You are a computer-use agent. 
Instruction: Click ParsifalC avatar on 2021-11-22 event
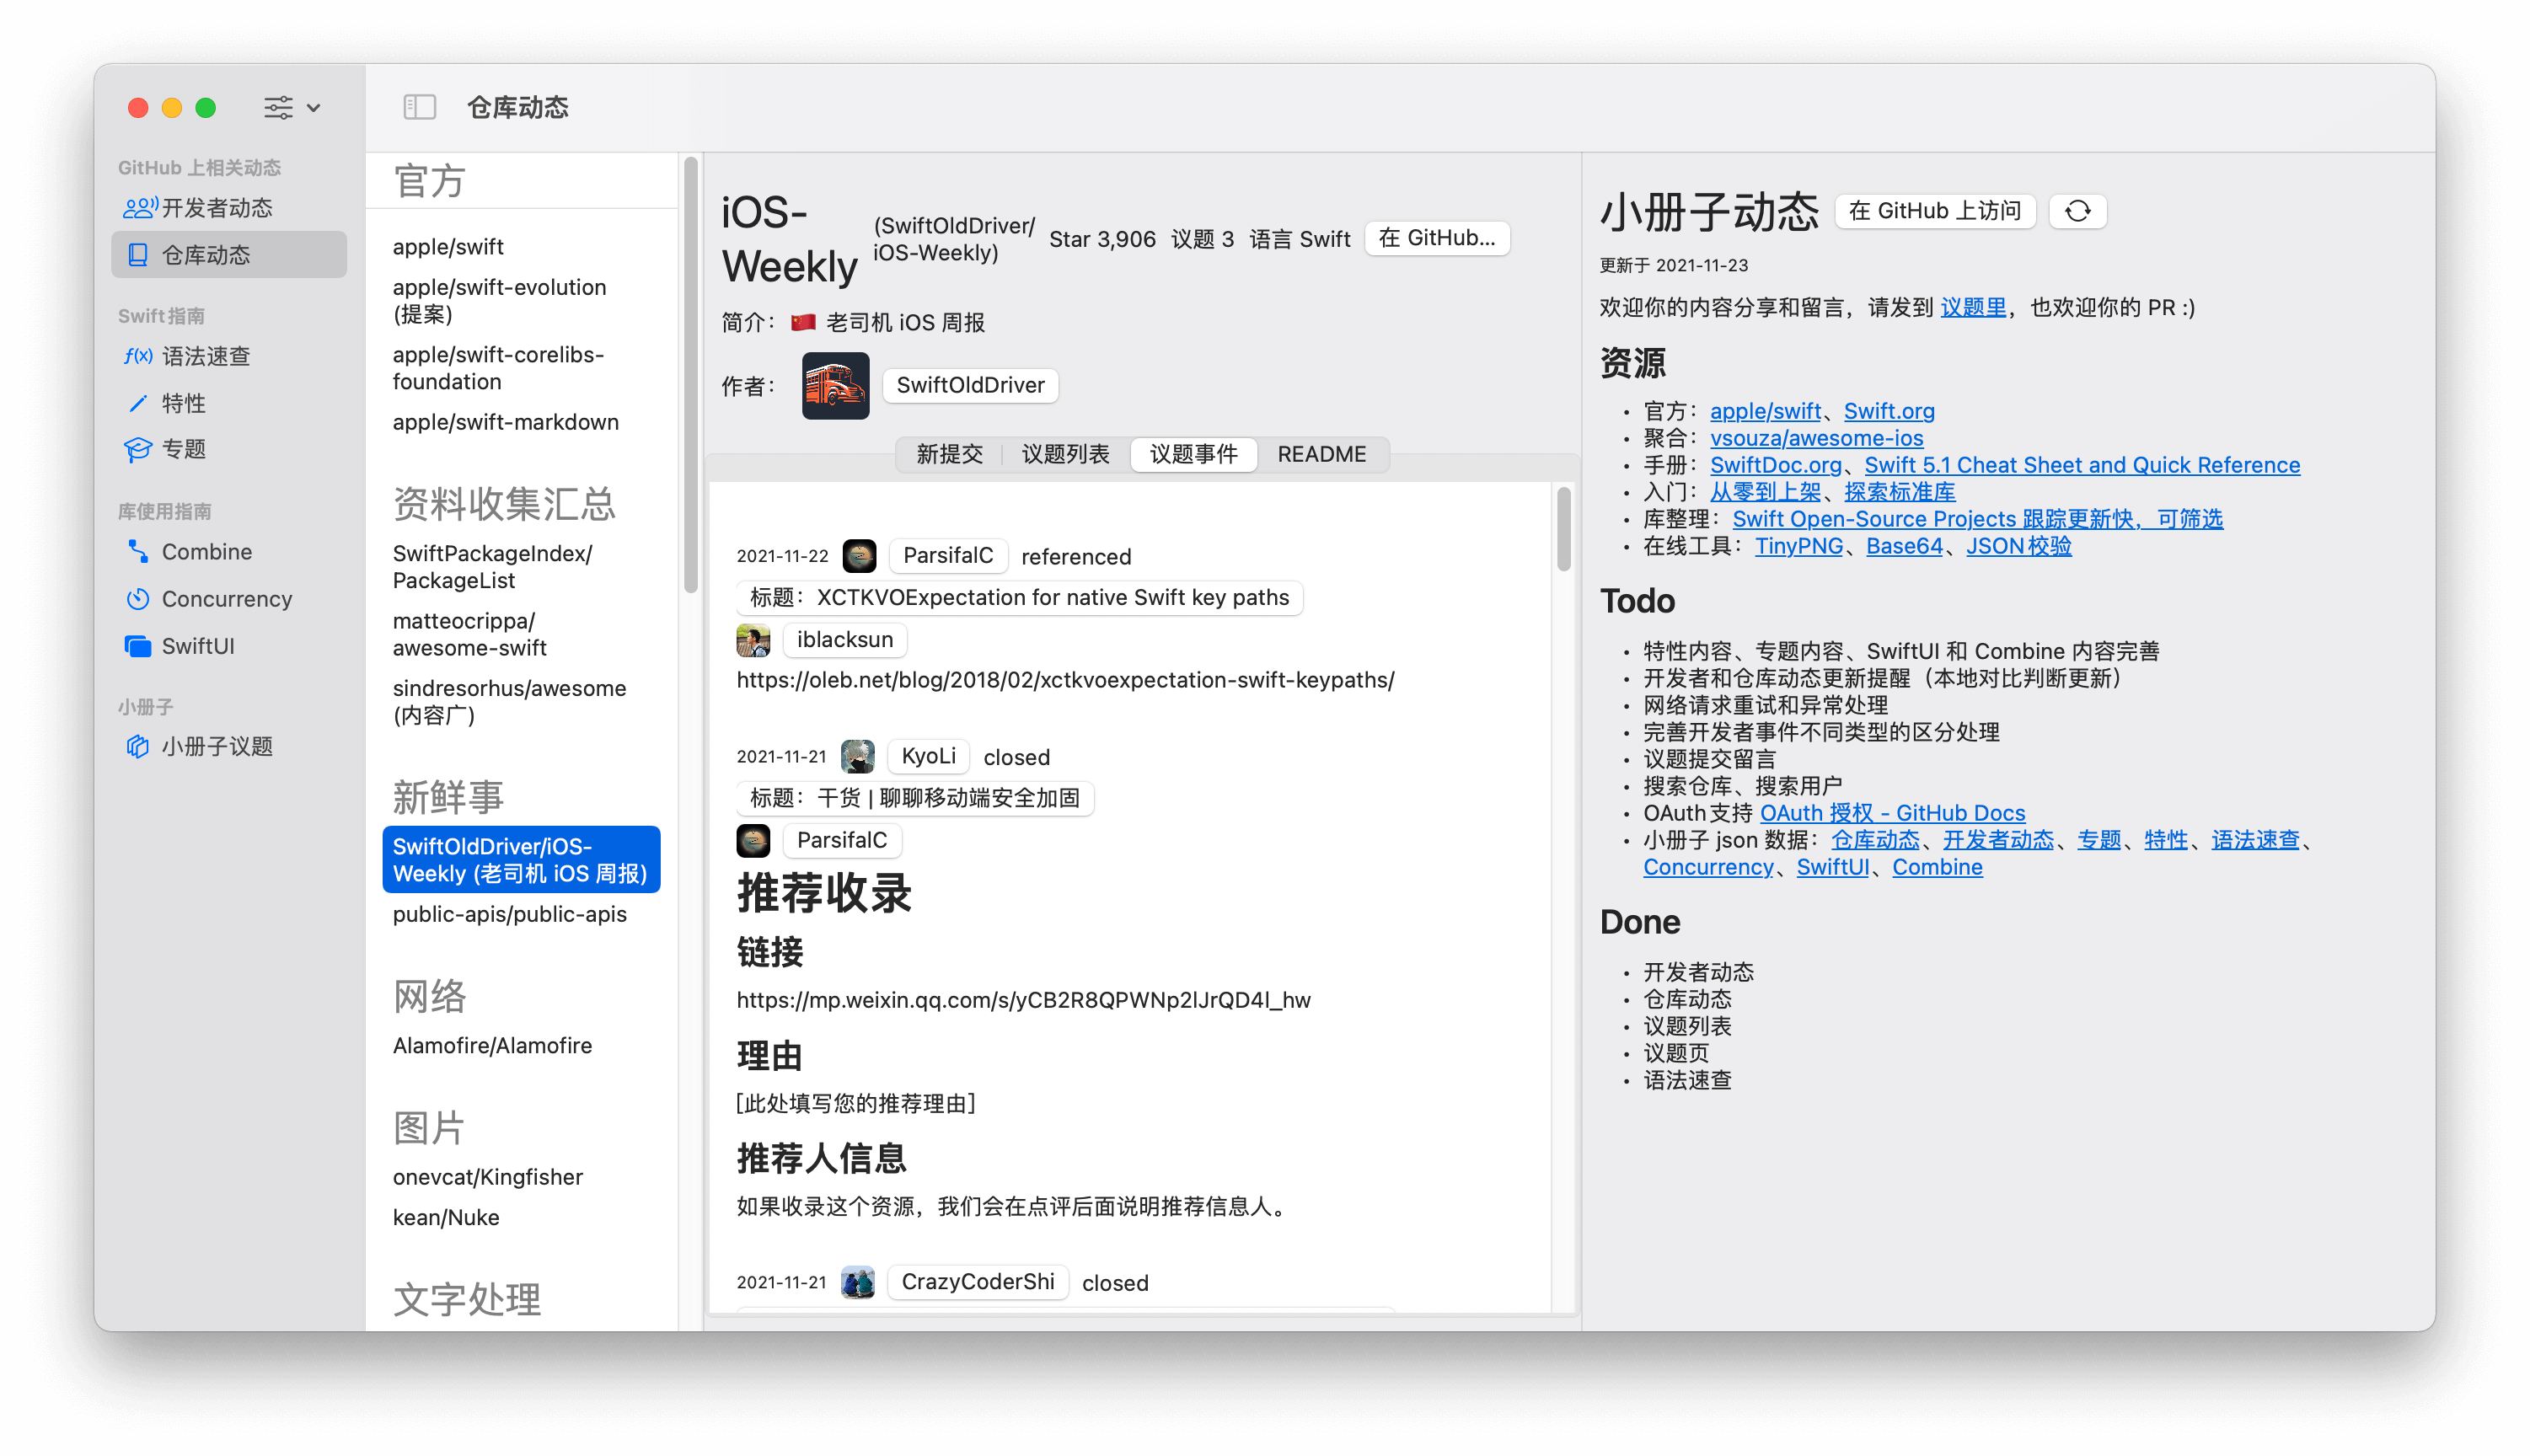pos(859,556)
